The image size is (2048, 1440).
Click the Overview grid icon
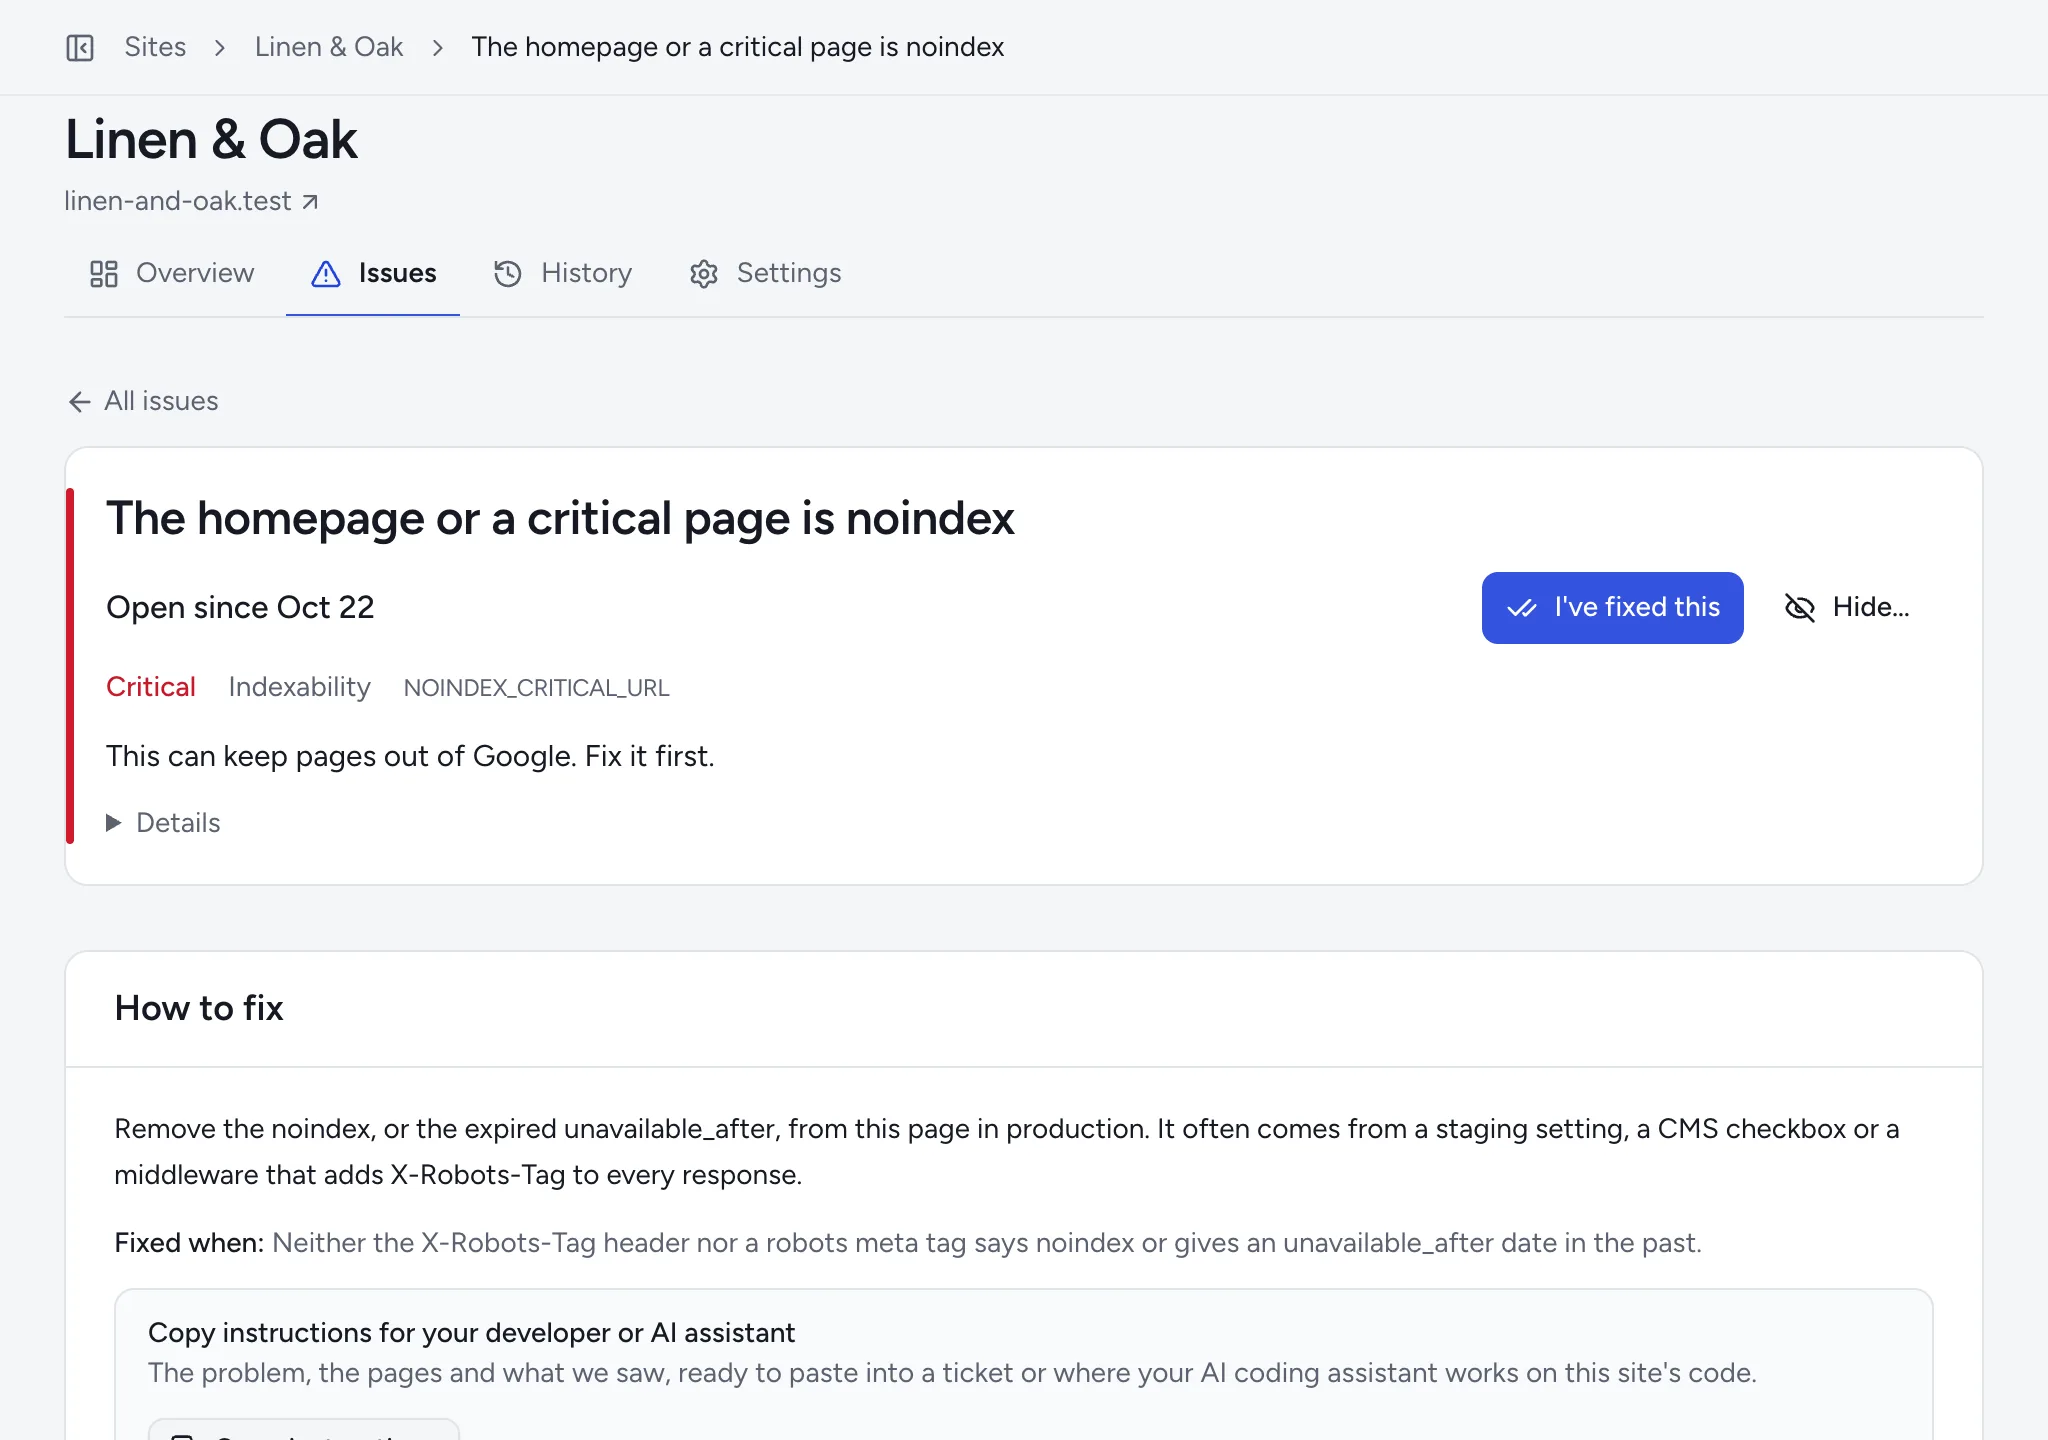(x=104, y=274)
